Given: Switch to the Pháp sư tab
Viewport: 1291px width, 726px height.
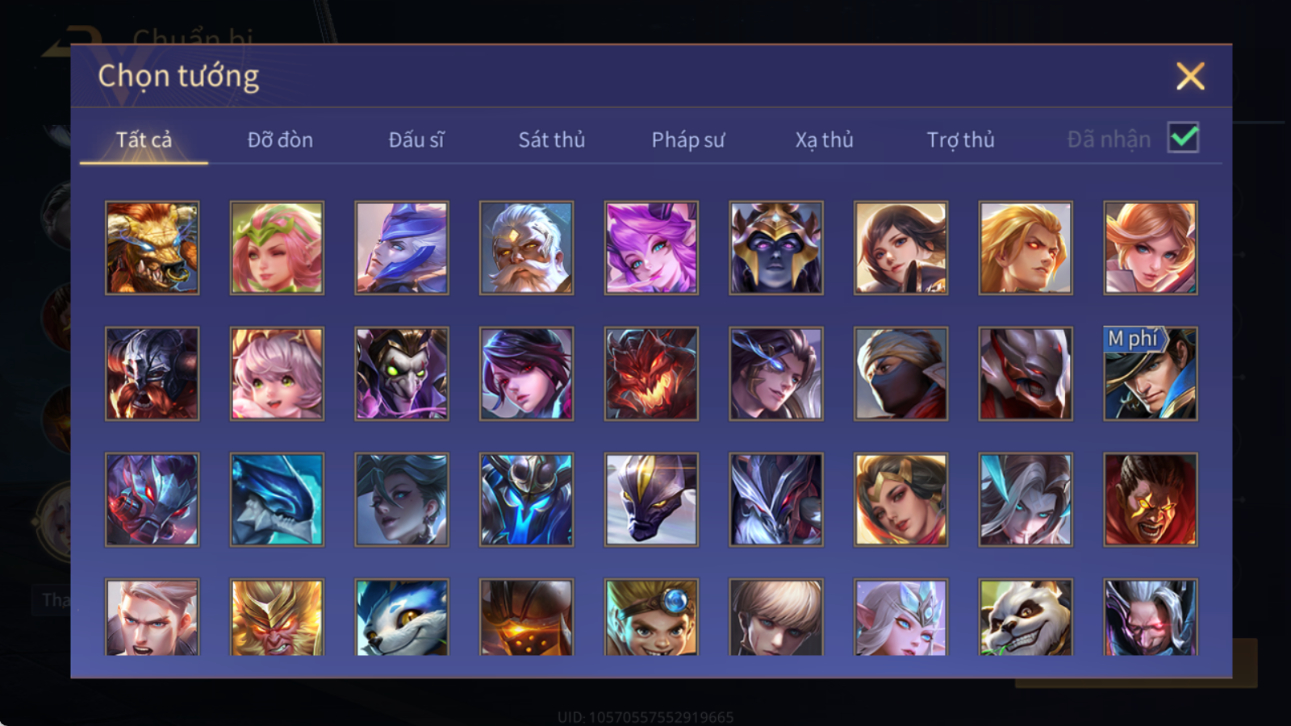Looking at the screenshot, I should (688, 140).
